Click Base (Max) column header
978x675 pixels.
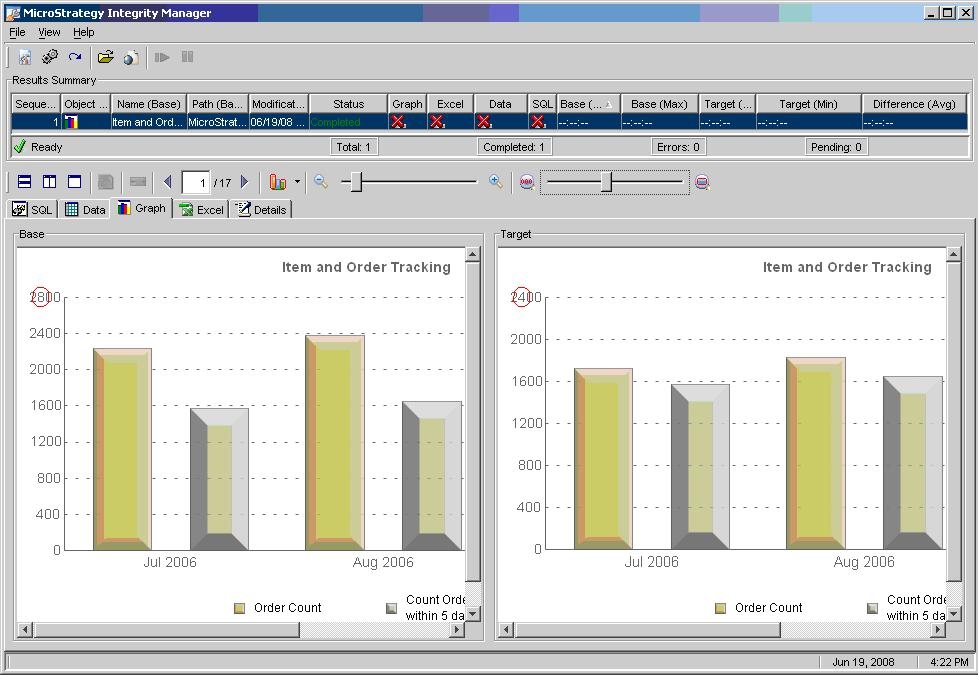659,104
